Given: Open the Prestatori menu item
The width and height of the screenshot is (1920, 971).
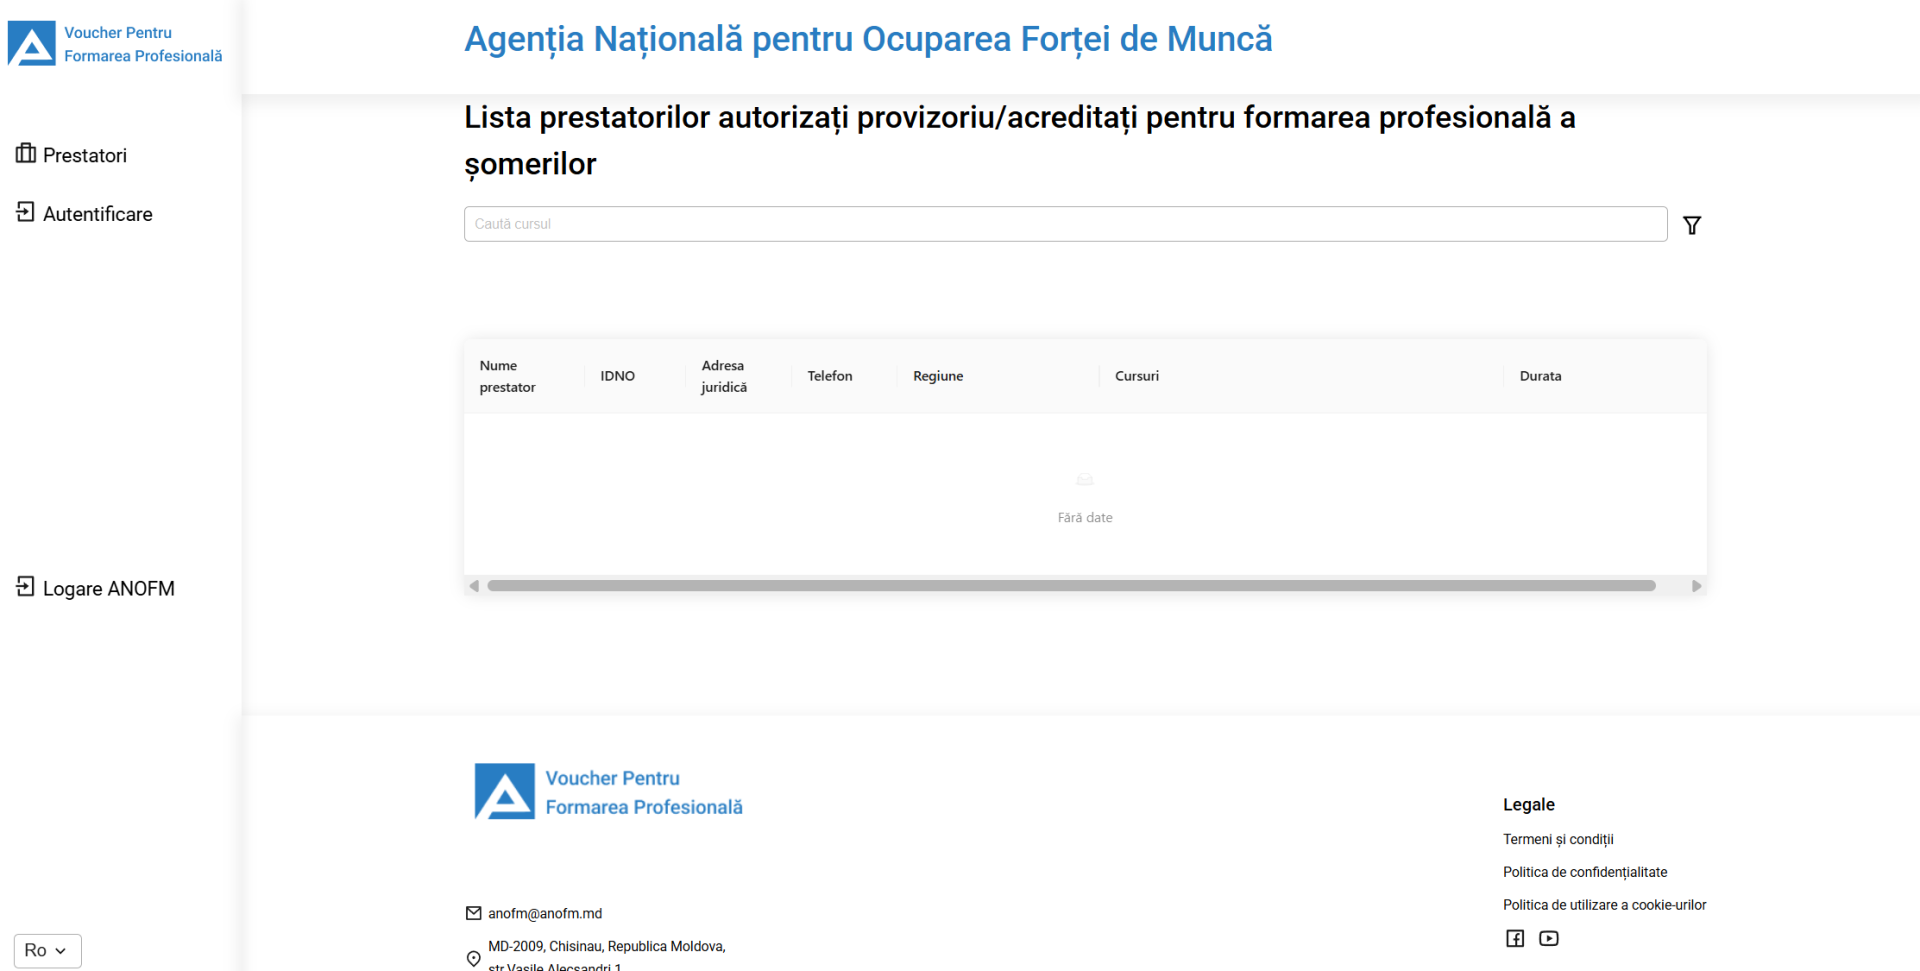Looking at the screenshot, I should [85, 155].
